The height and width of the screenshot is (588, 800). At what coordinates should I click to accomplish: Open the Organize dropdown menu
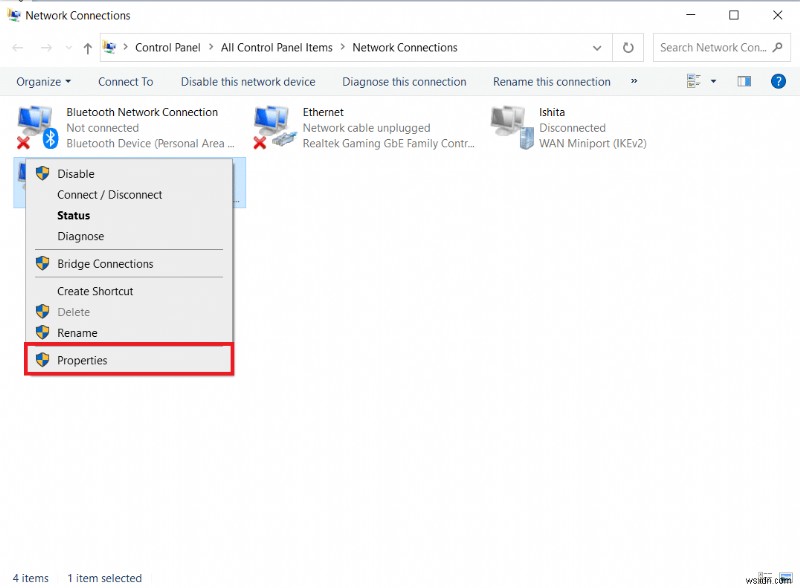43,82
